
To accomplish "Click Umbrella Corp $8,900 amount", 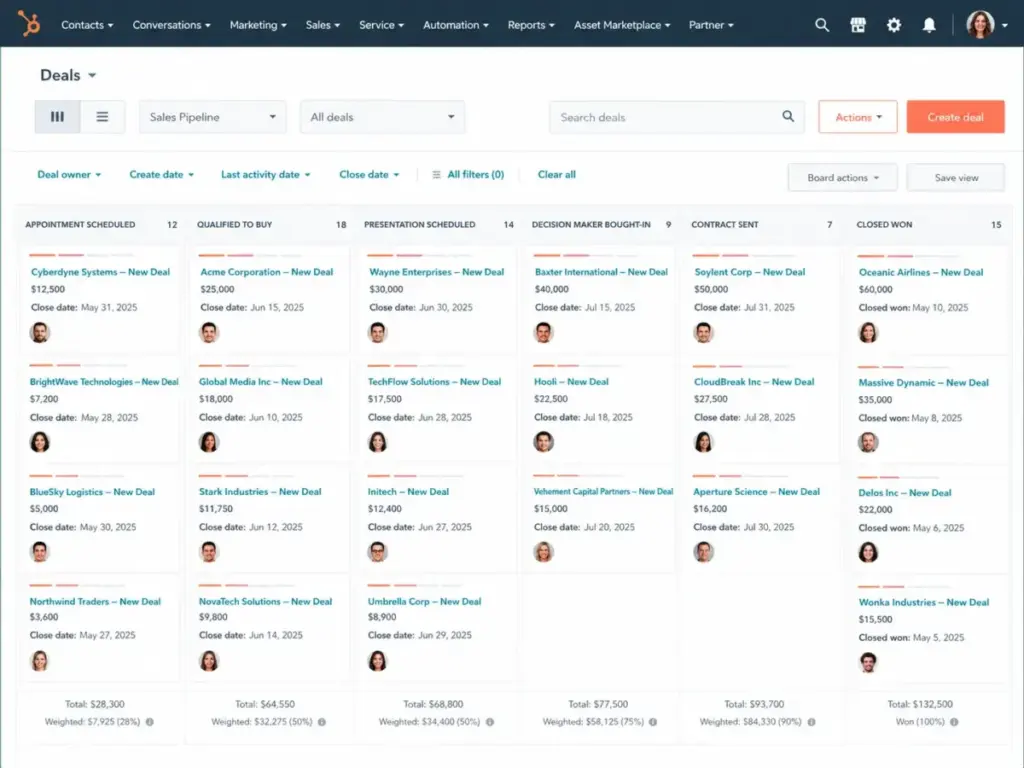I will pyautogui.click(x=382, y=616).
